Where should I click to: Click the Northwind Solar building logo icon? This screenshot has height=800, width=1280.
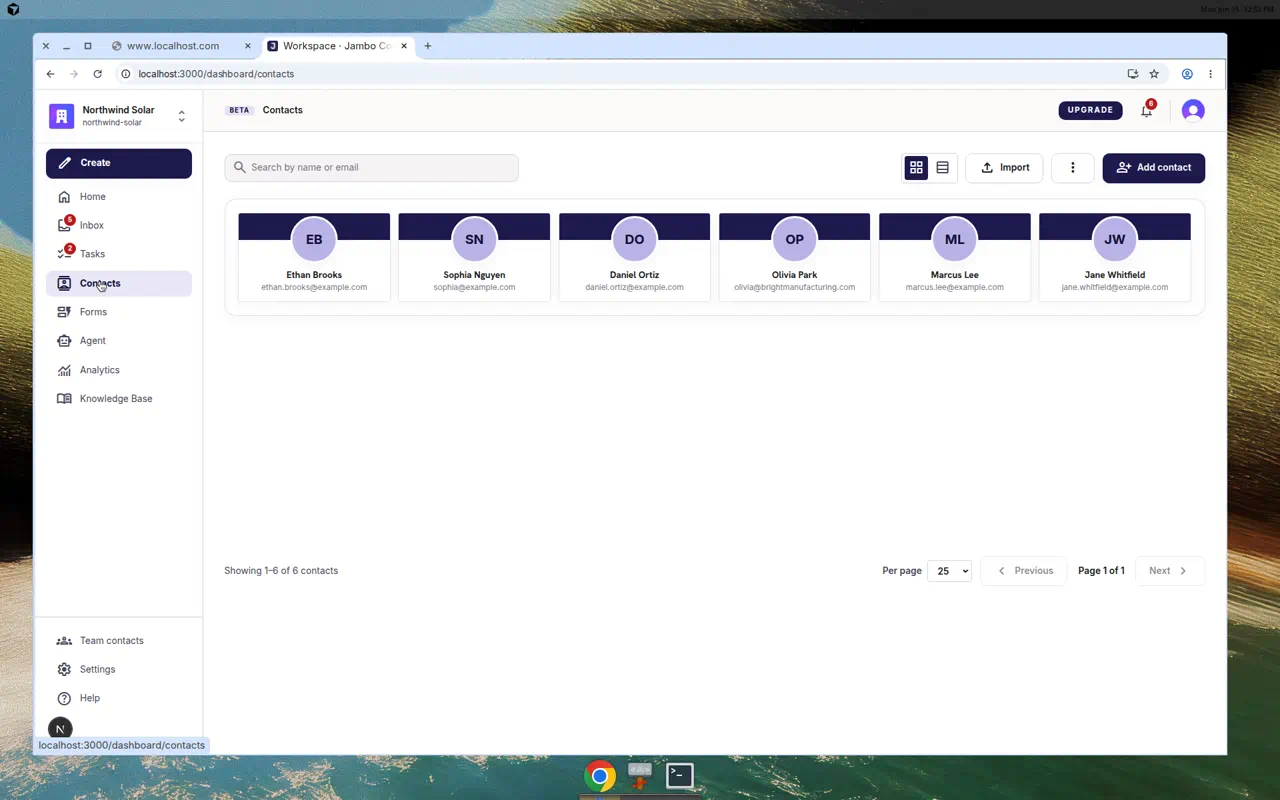62,116
